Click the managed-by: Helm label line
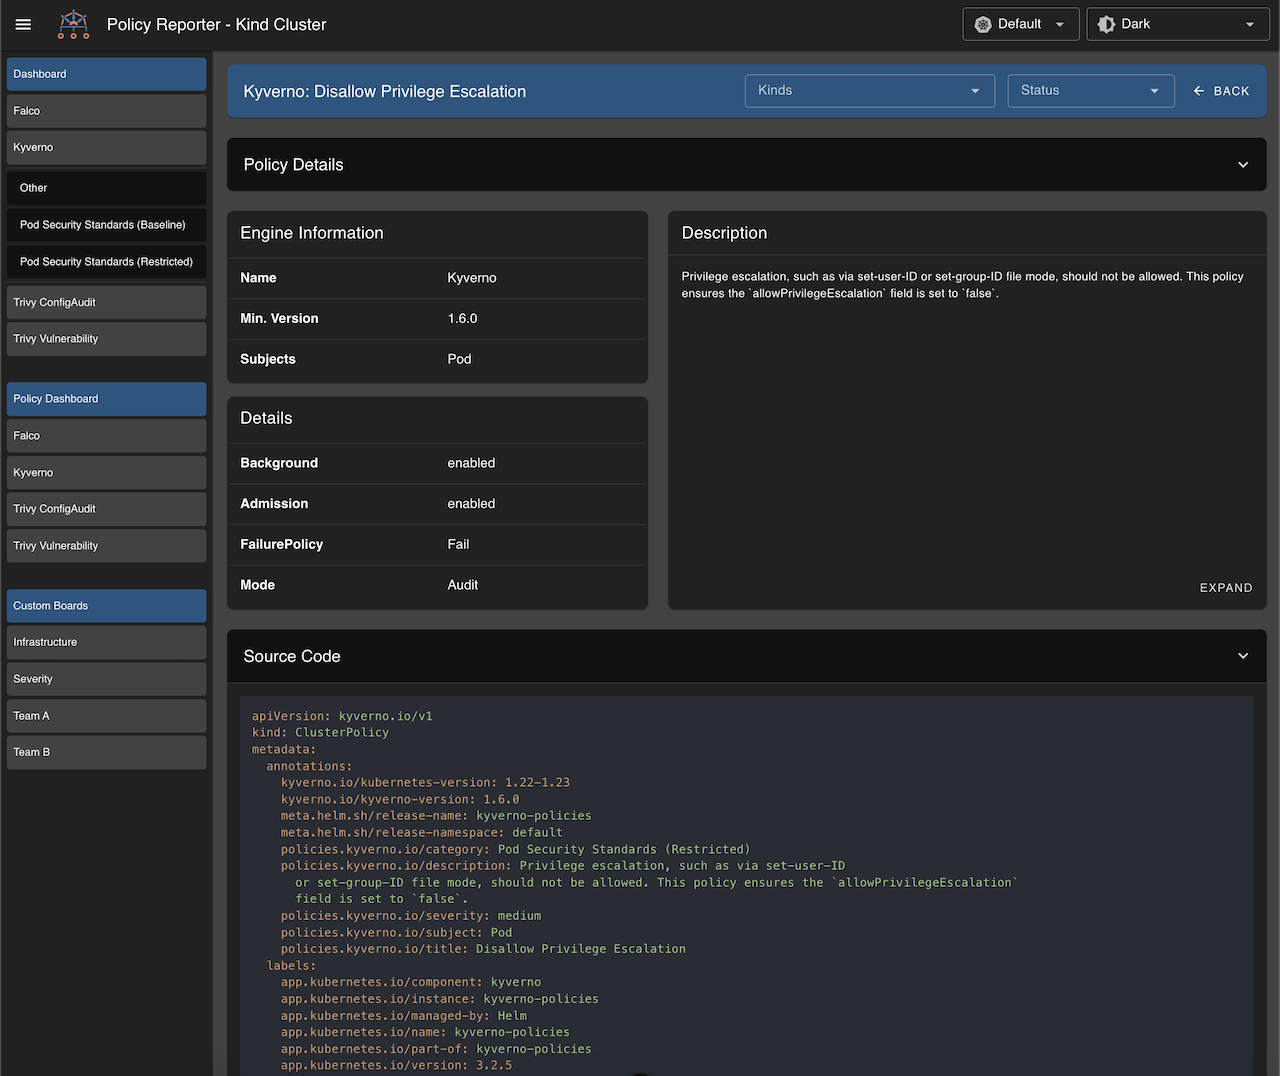 point(404,1016)
